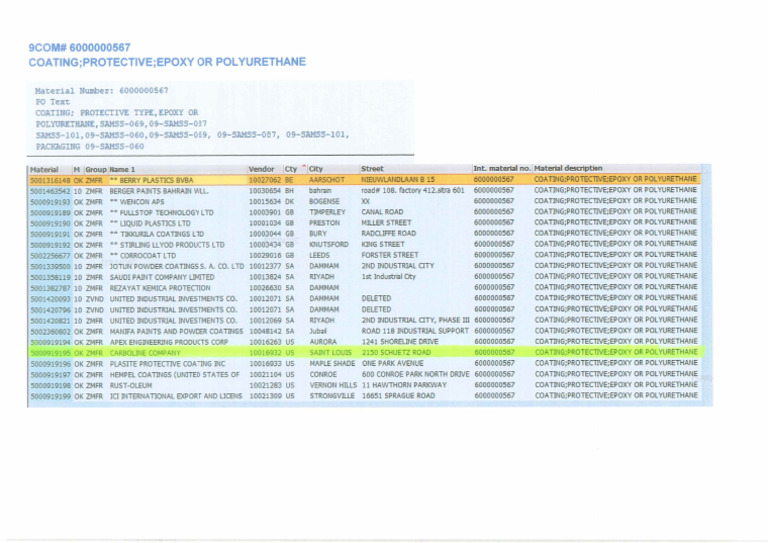Click the AARSCHOT city cell
The width and height of the screenshot is (768, 543).
pos(327,180)
